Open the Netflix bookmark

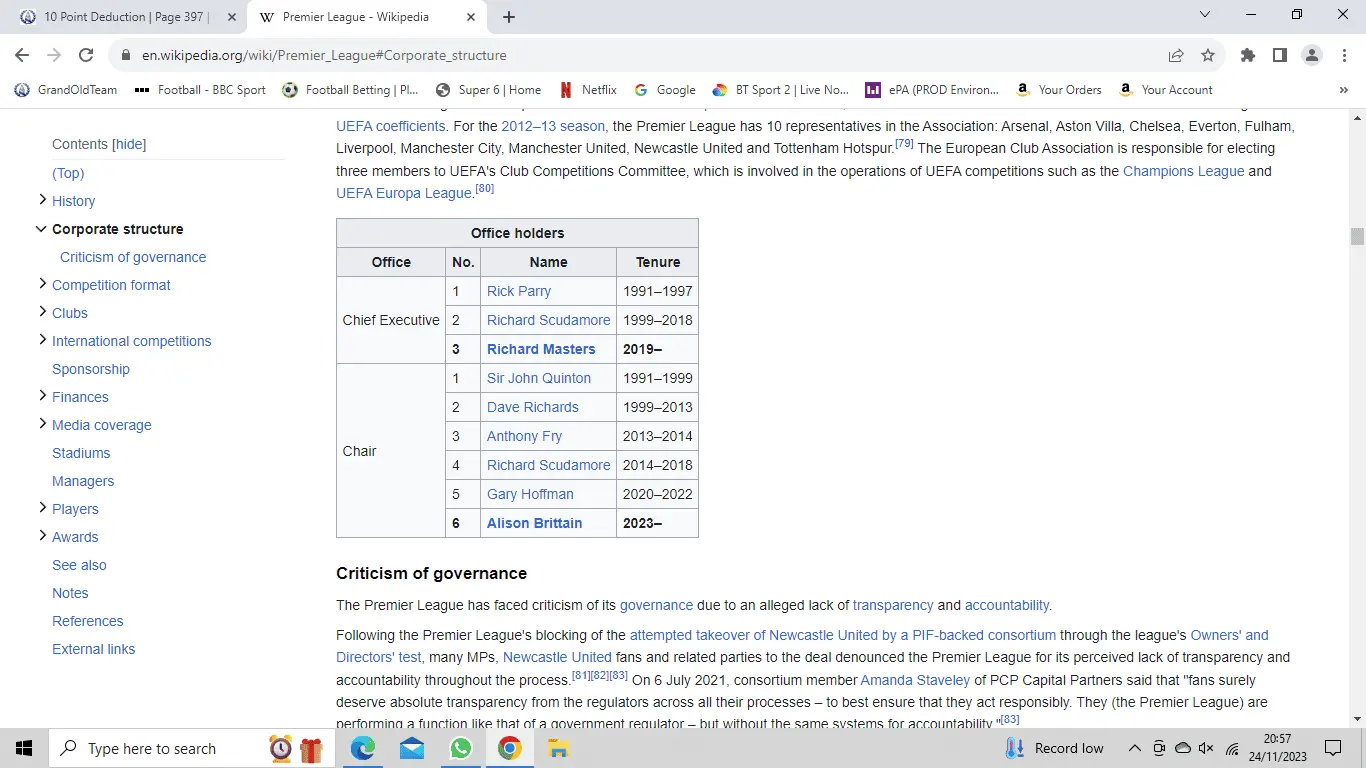587,90
